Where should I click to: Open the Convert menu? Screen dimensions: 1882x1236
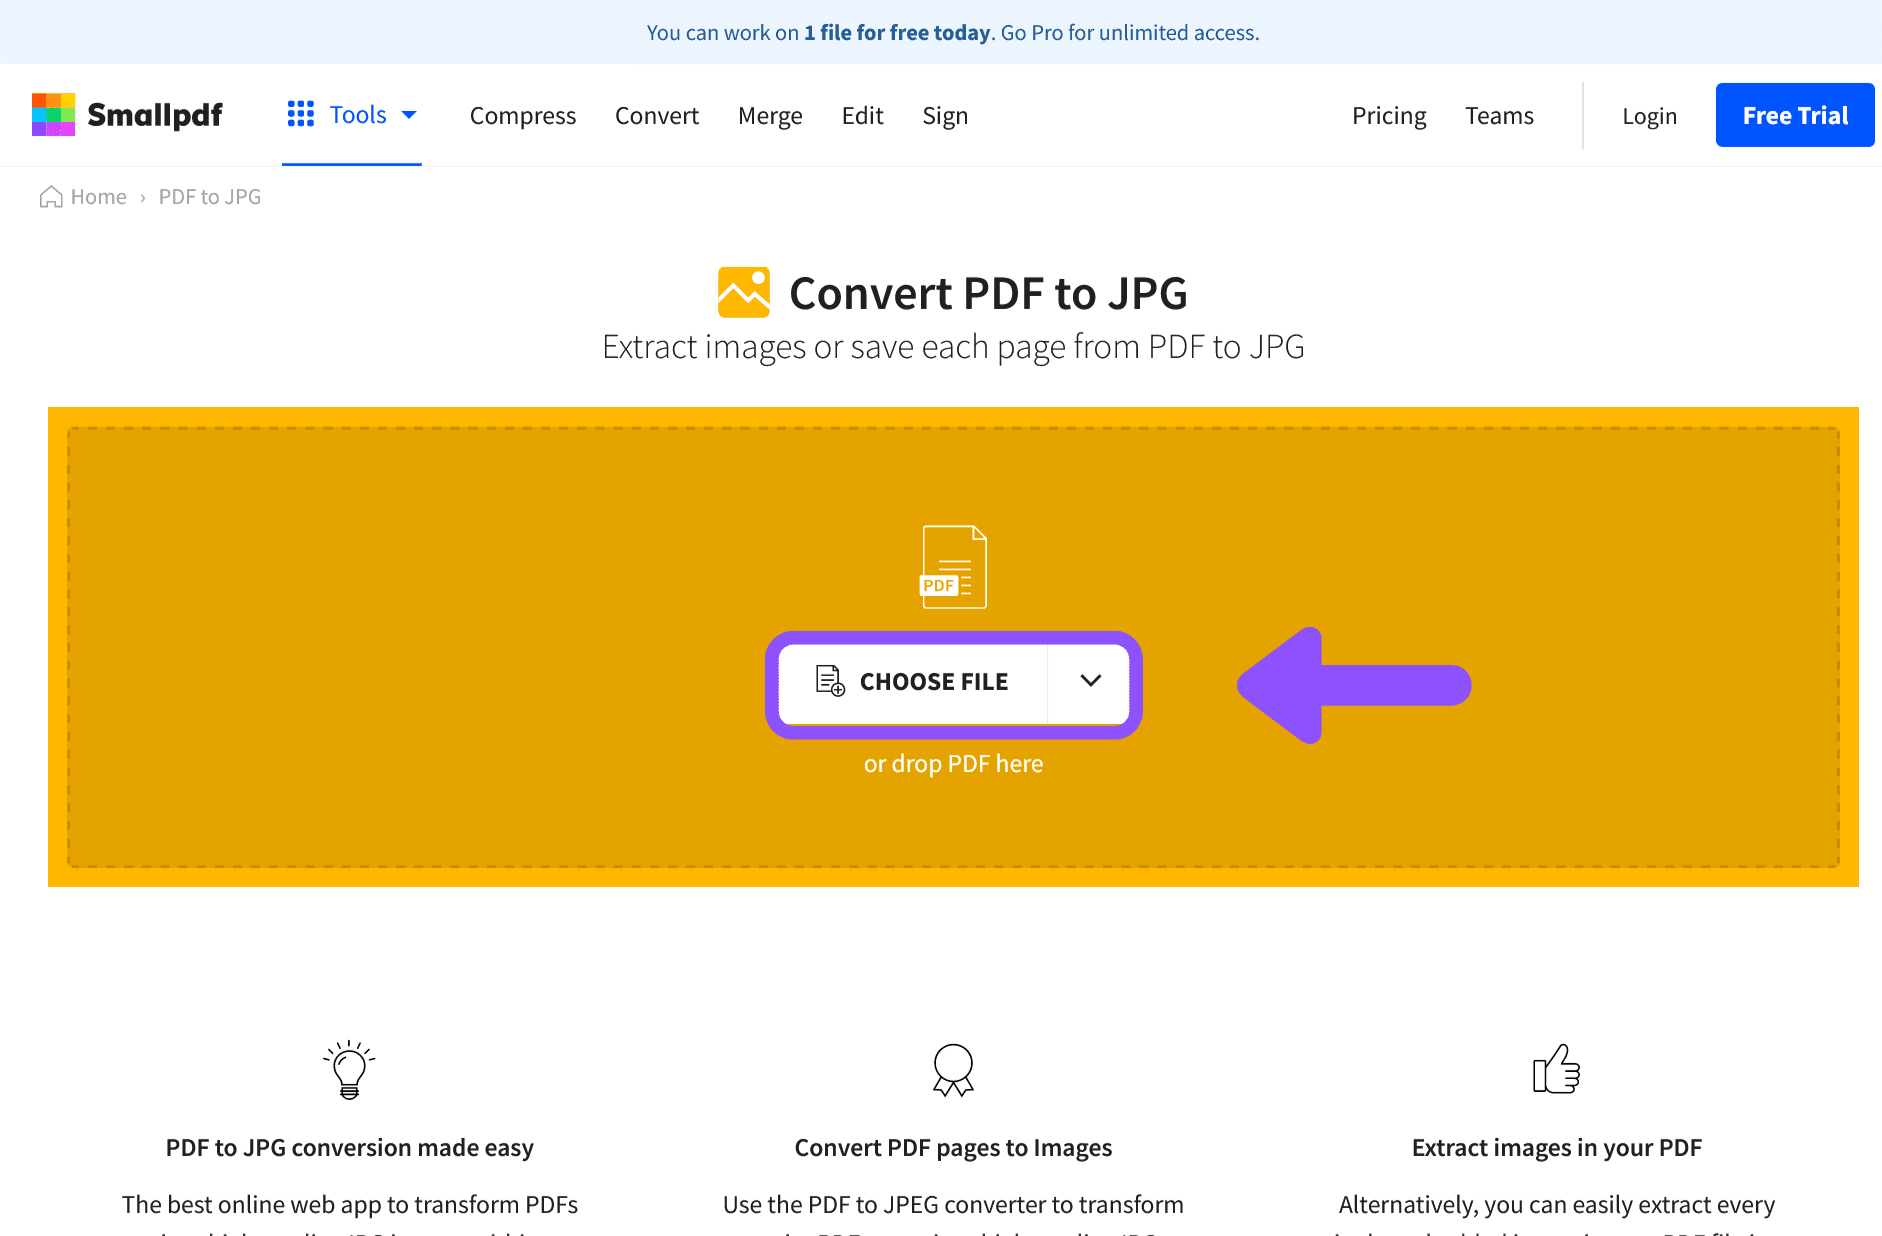coord(657,115)
